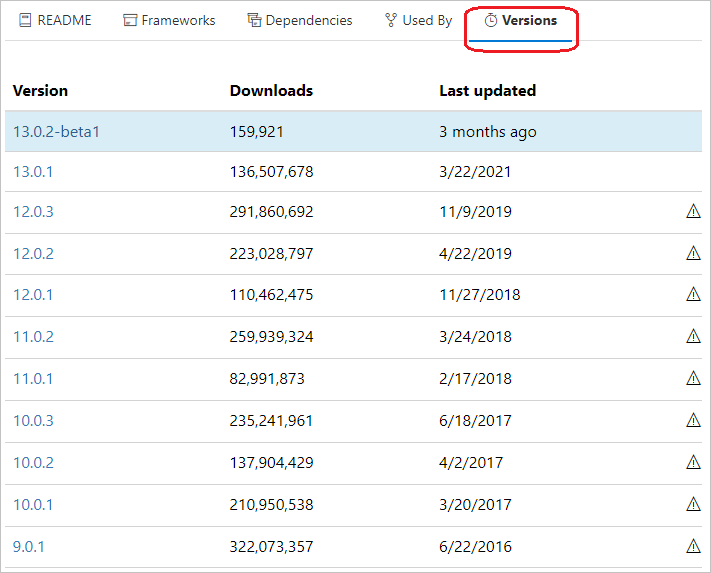Click the date 3/24/2018
The image size is (711, 573).
(475, 337)
